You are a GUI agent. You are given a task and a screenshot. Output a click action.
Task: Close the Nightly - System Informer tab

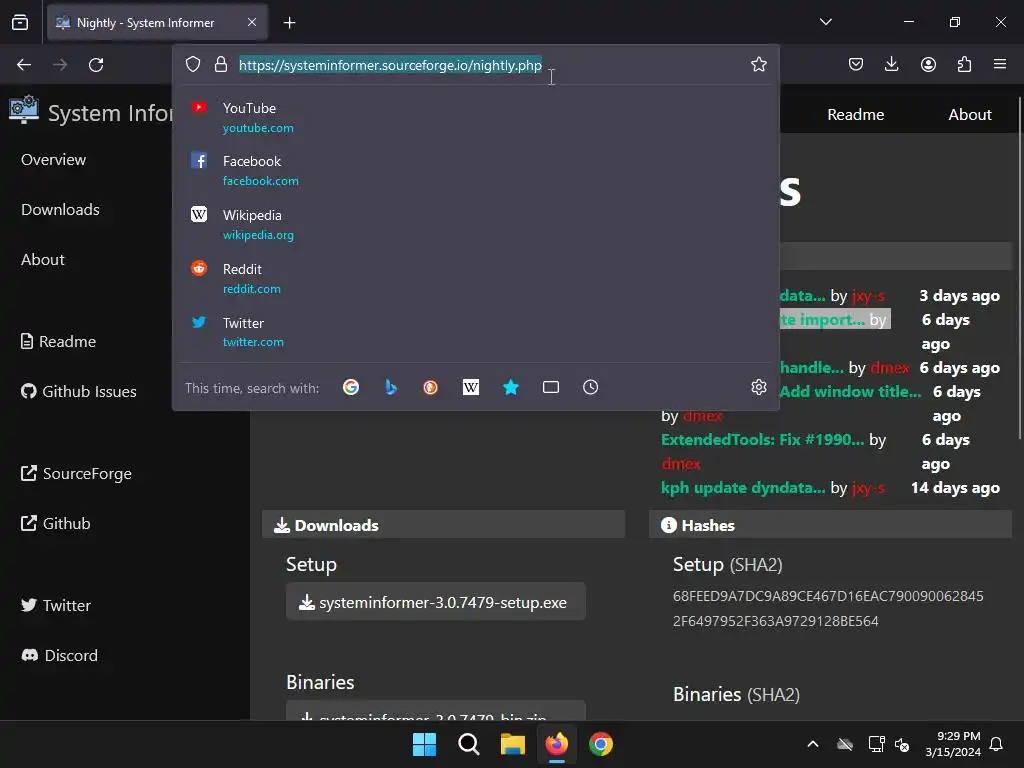pyautogui.click(x=252, y=22)
